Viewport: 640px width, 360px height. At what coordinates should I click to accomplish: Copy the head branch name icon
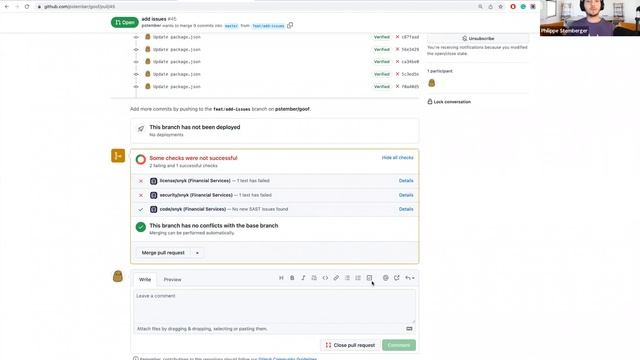[x=290, y=25]
